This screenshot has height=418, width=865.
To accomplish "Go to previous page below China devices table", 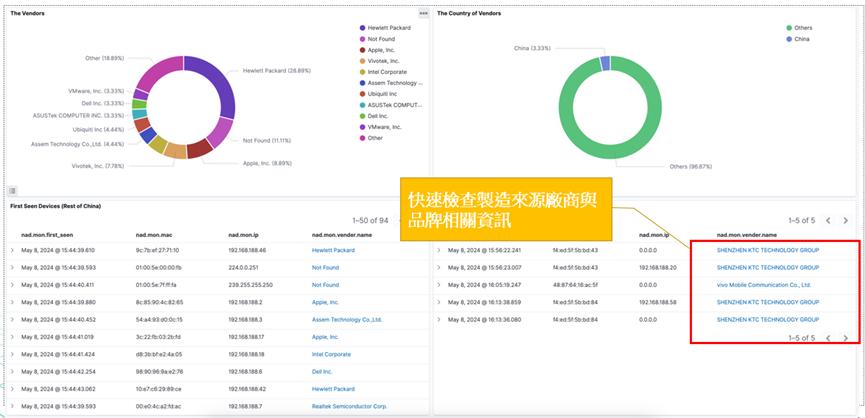I will coord(828,338).
